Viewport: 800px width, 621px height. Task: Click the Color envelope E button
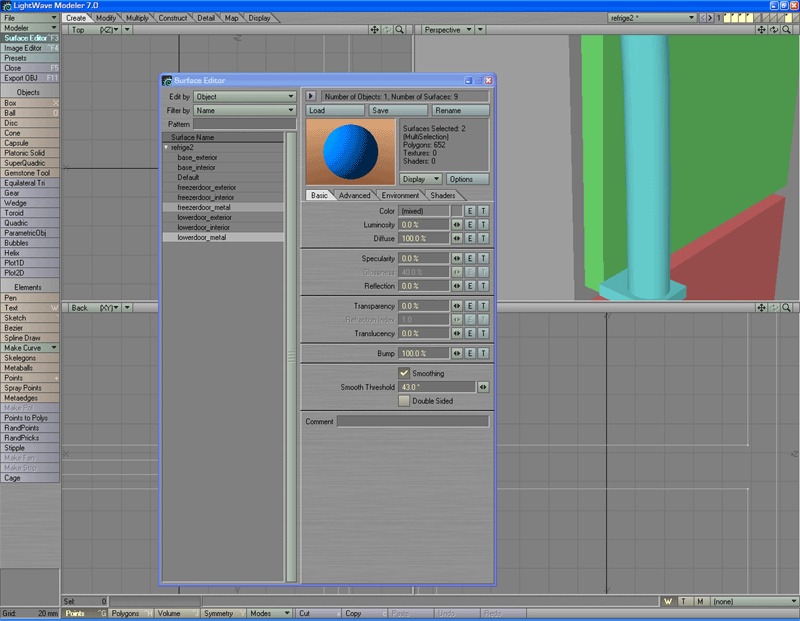tap(470, 211)
